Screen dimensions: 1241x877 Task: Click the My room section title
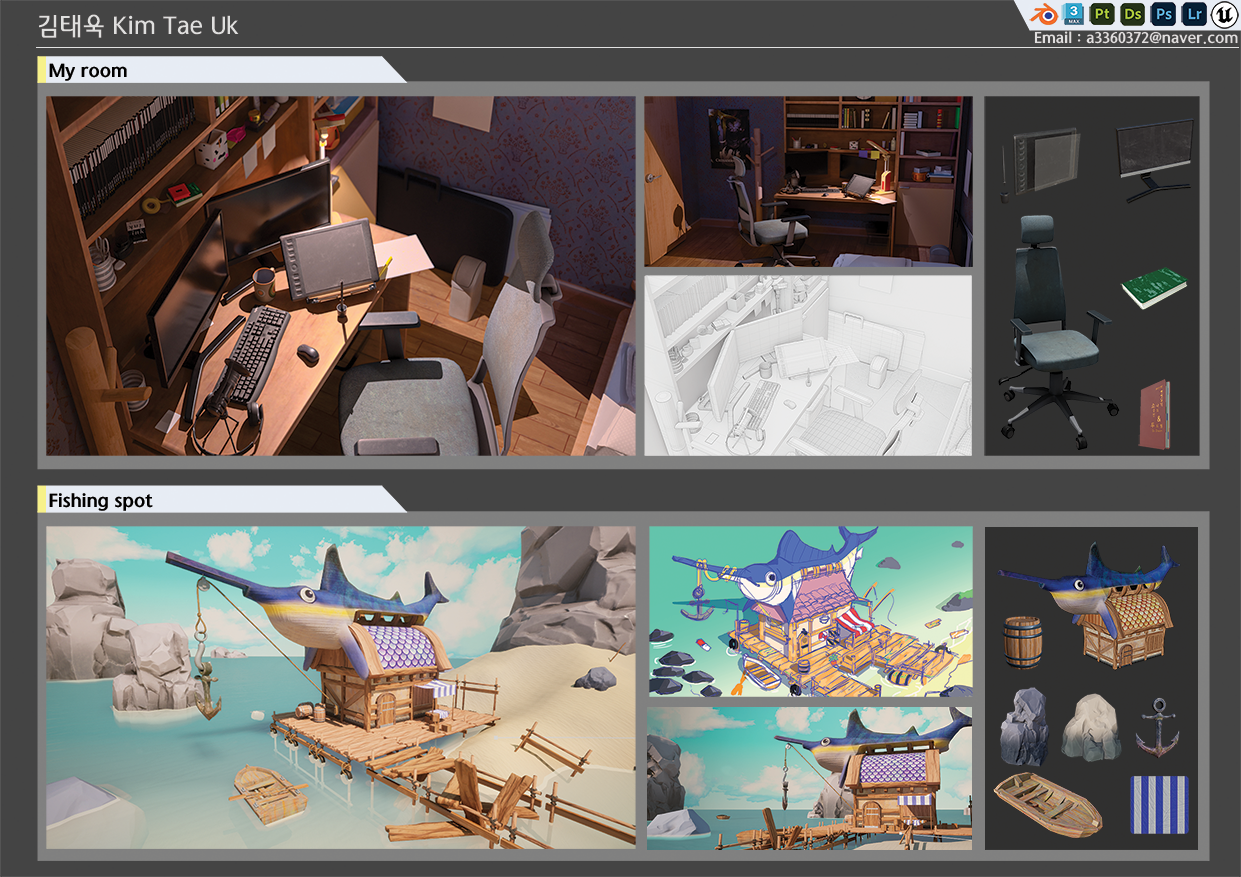(x=88, y=71)
